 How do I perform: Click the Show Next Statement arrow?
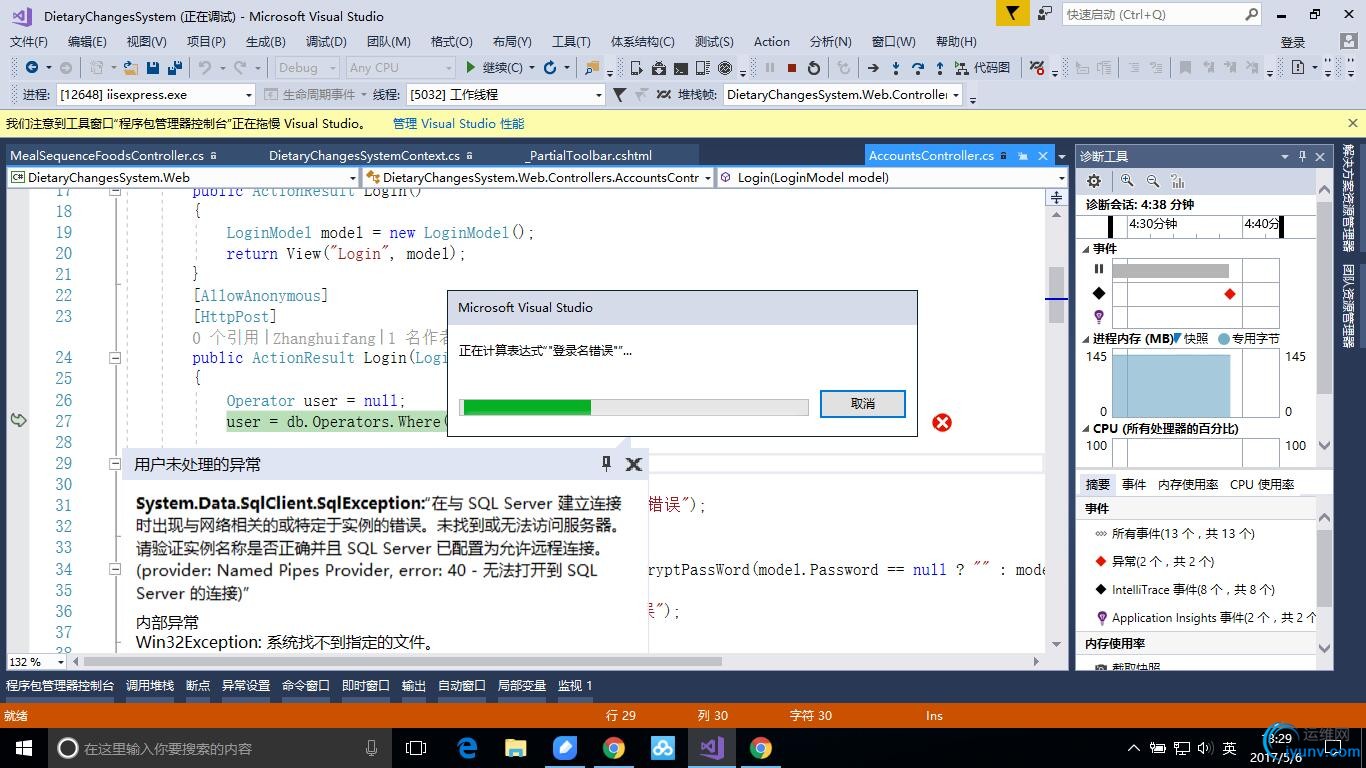(x=873, y=68)
